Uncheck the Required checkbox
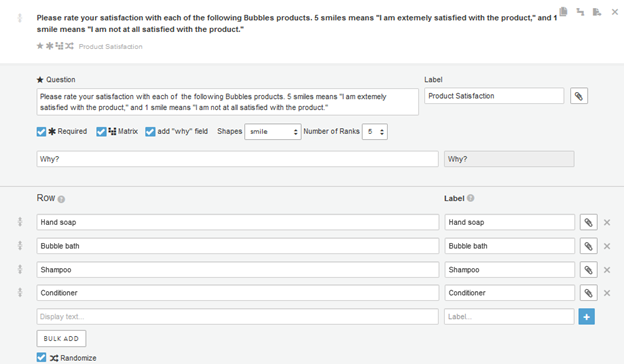Screen dimensions: 624x364 pyautogui.click(x=41, y=132)
